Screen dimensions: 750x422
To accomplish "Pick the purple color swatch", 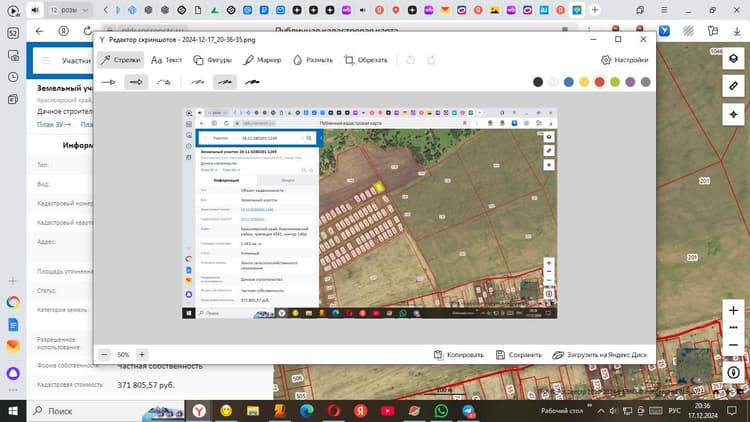I will [x=630, y=82].
